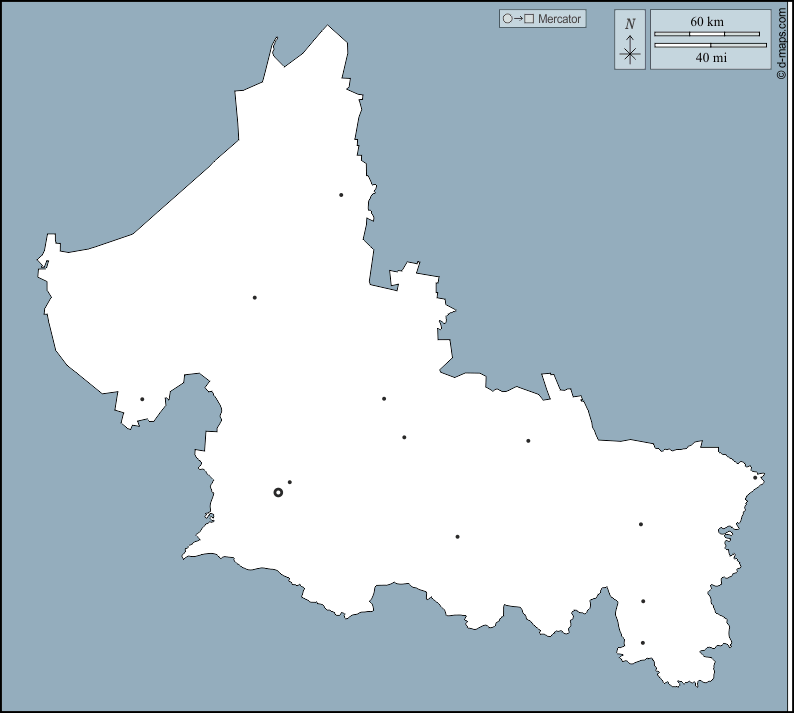Viewport: 794px width, 713px height.
Task: Click the city dot between northernmost and westernmost dots
Action: (x=255, y=297)
